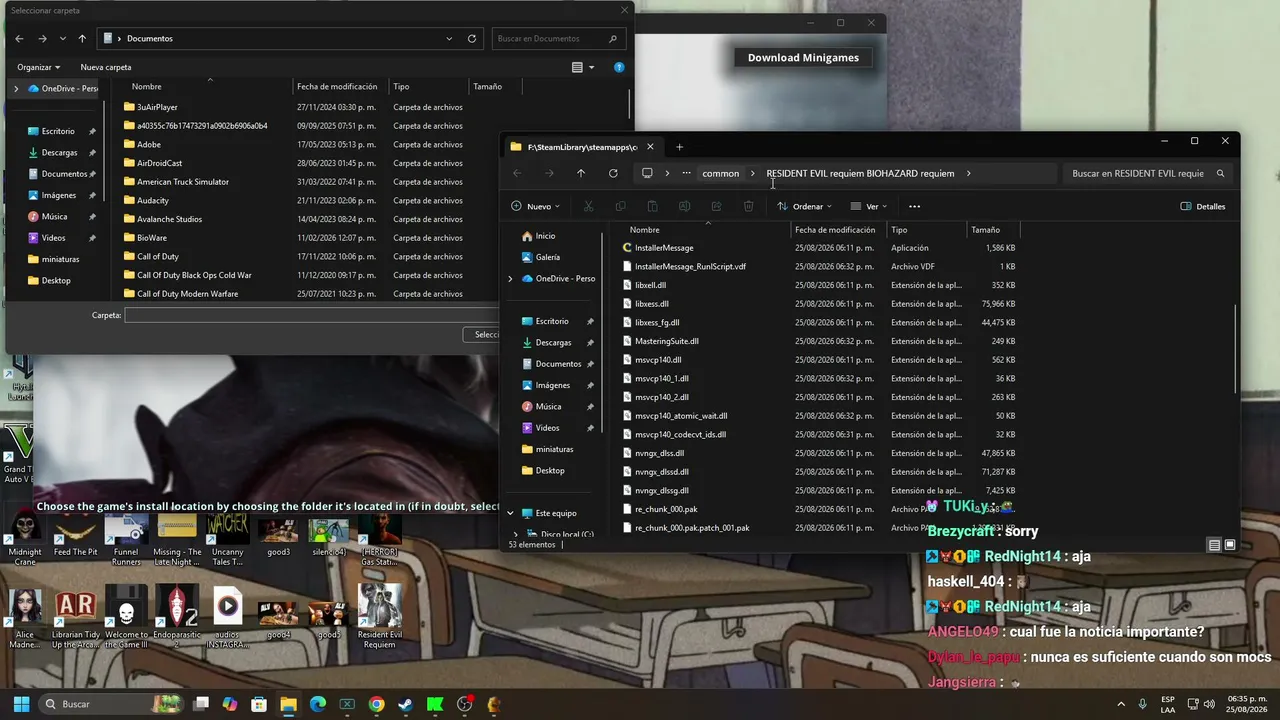Refresh the Documentos folder picker list
1280x720 pixels.
(x=472, y=38)
